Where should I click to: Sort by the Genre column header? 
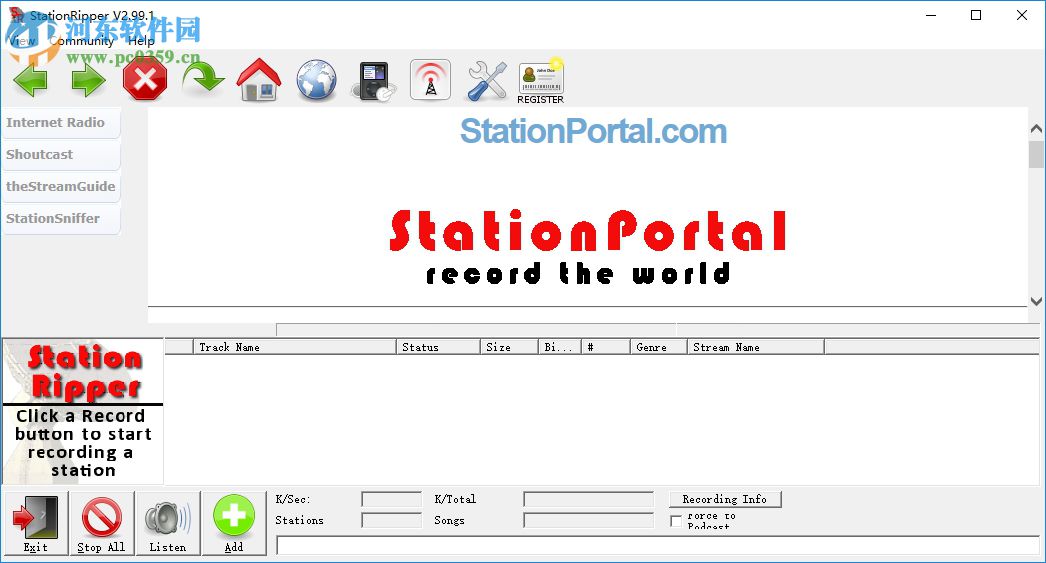(658, 347)
